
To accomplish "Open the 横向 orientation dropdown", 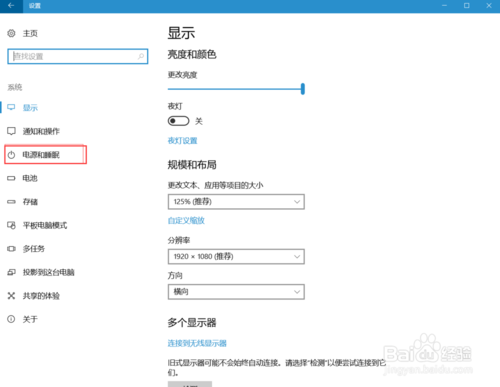I will point(236,292).
